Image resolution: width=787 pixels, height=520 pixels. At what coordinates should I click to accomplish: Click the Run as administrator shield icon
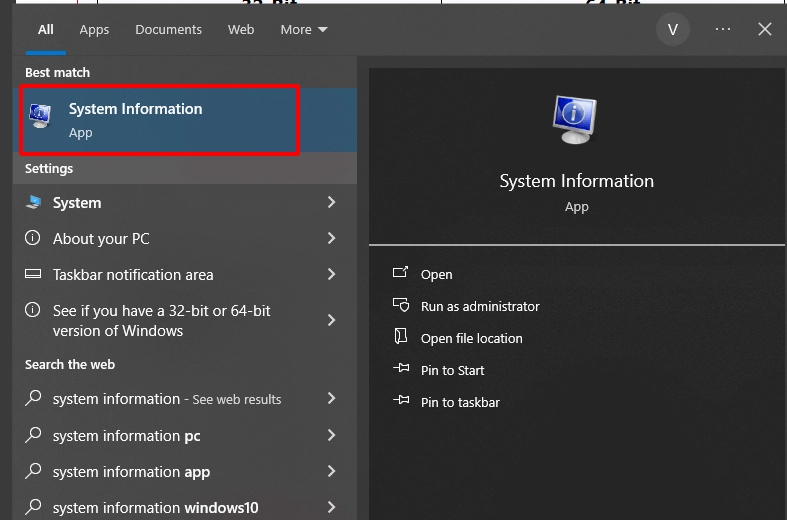coord(401,305)
